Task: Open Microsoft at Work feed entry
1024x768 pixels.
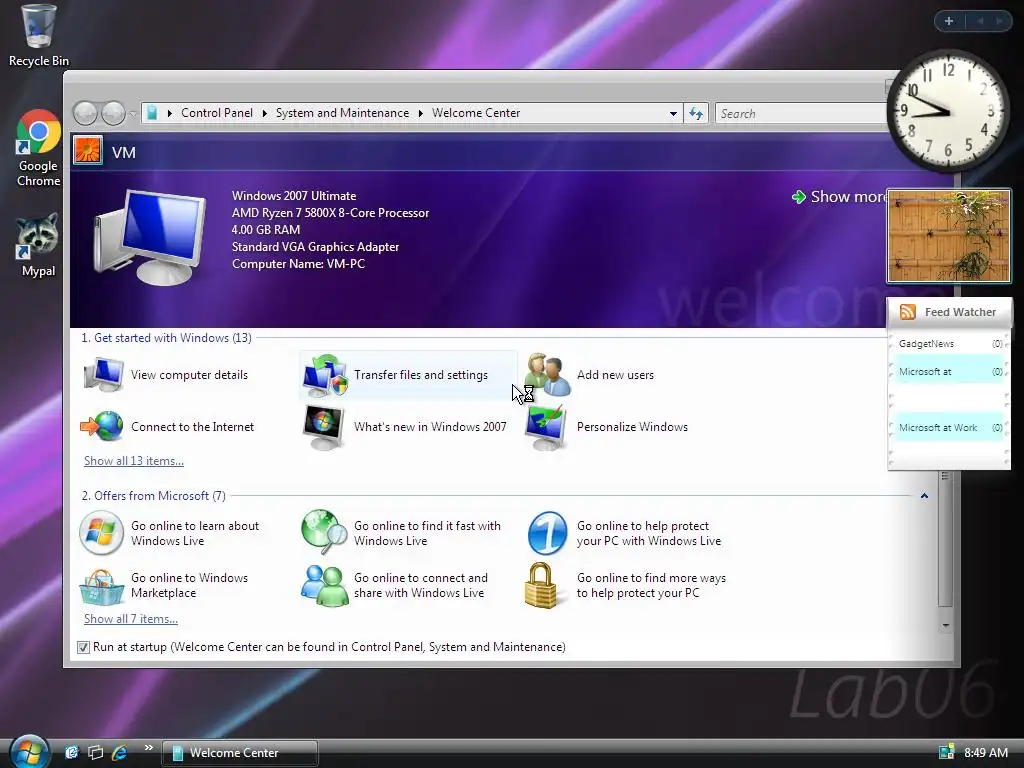Action: click(x=950, y=428)
